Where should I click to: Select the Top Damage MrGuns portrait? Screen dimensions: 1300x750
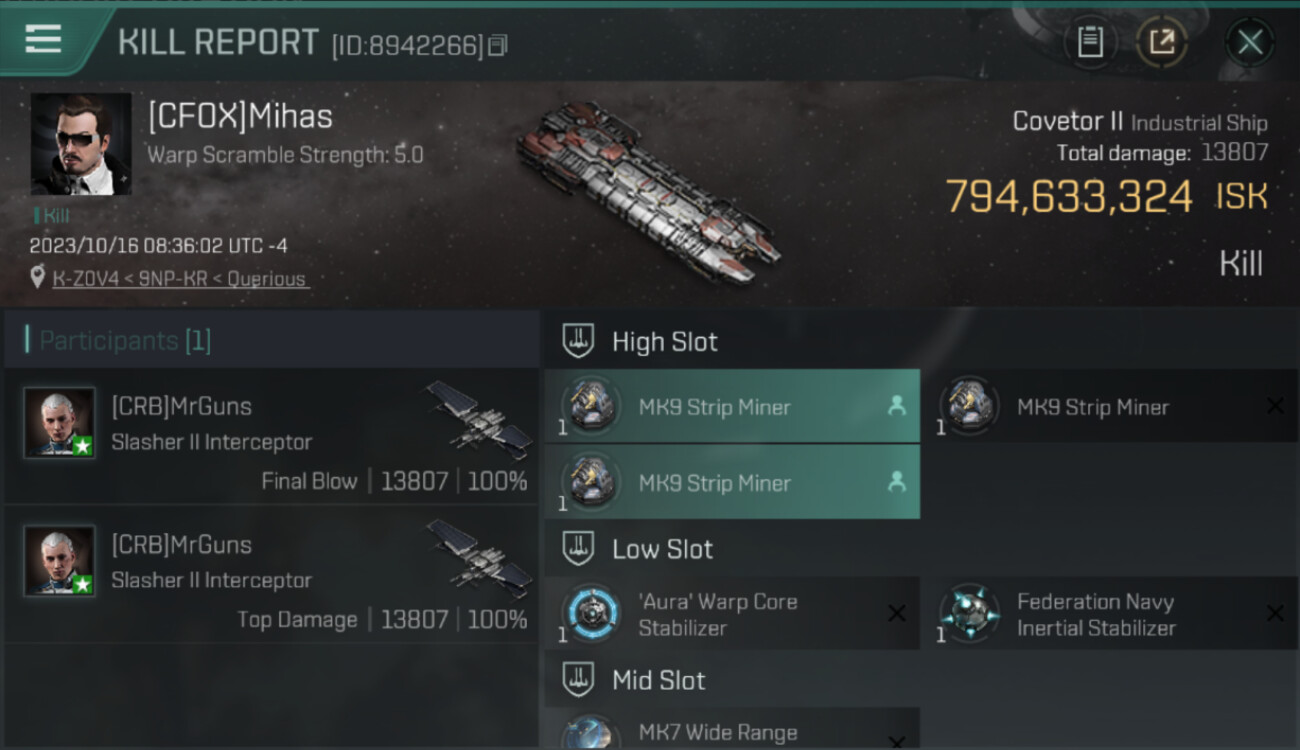coord(60,561)
